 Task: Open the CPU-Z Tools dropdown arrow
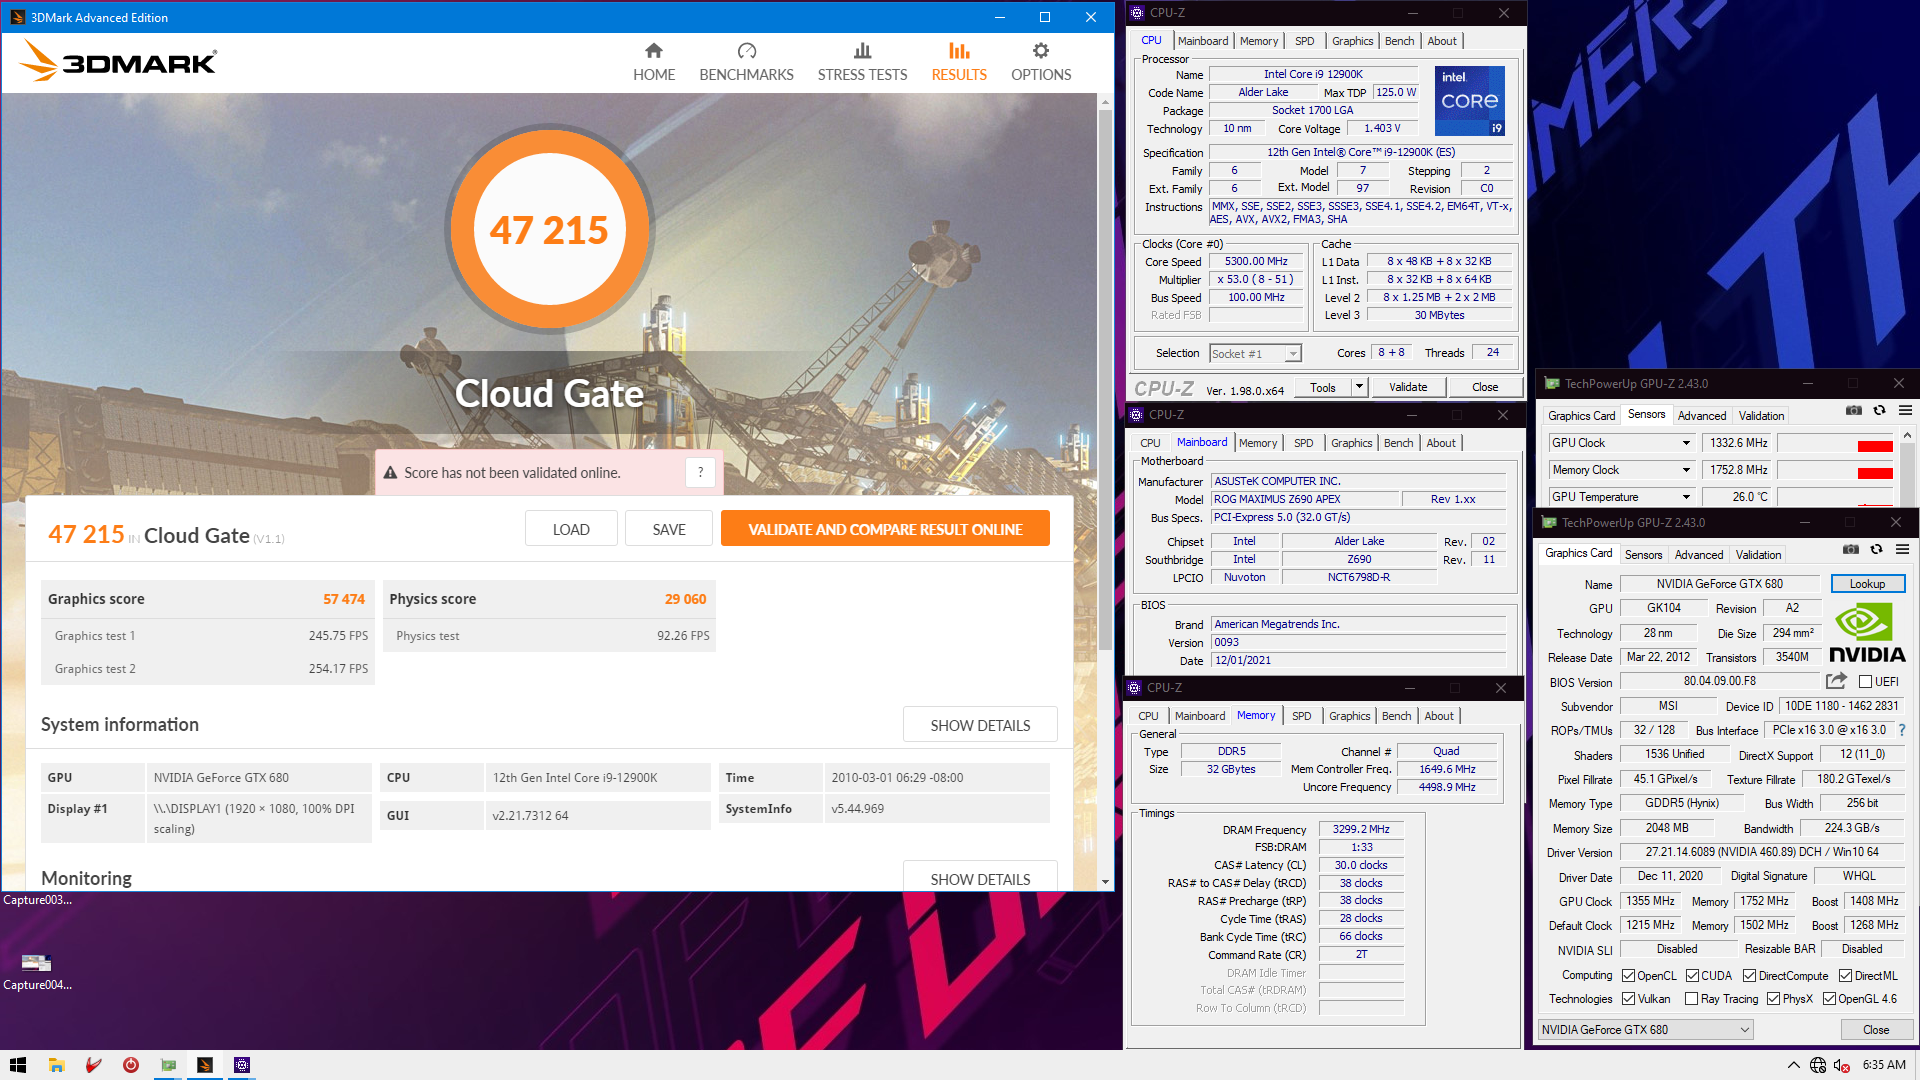click(x=1359, y=387)
